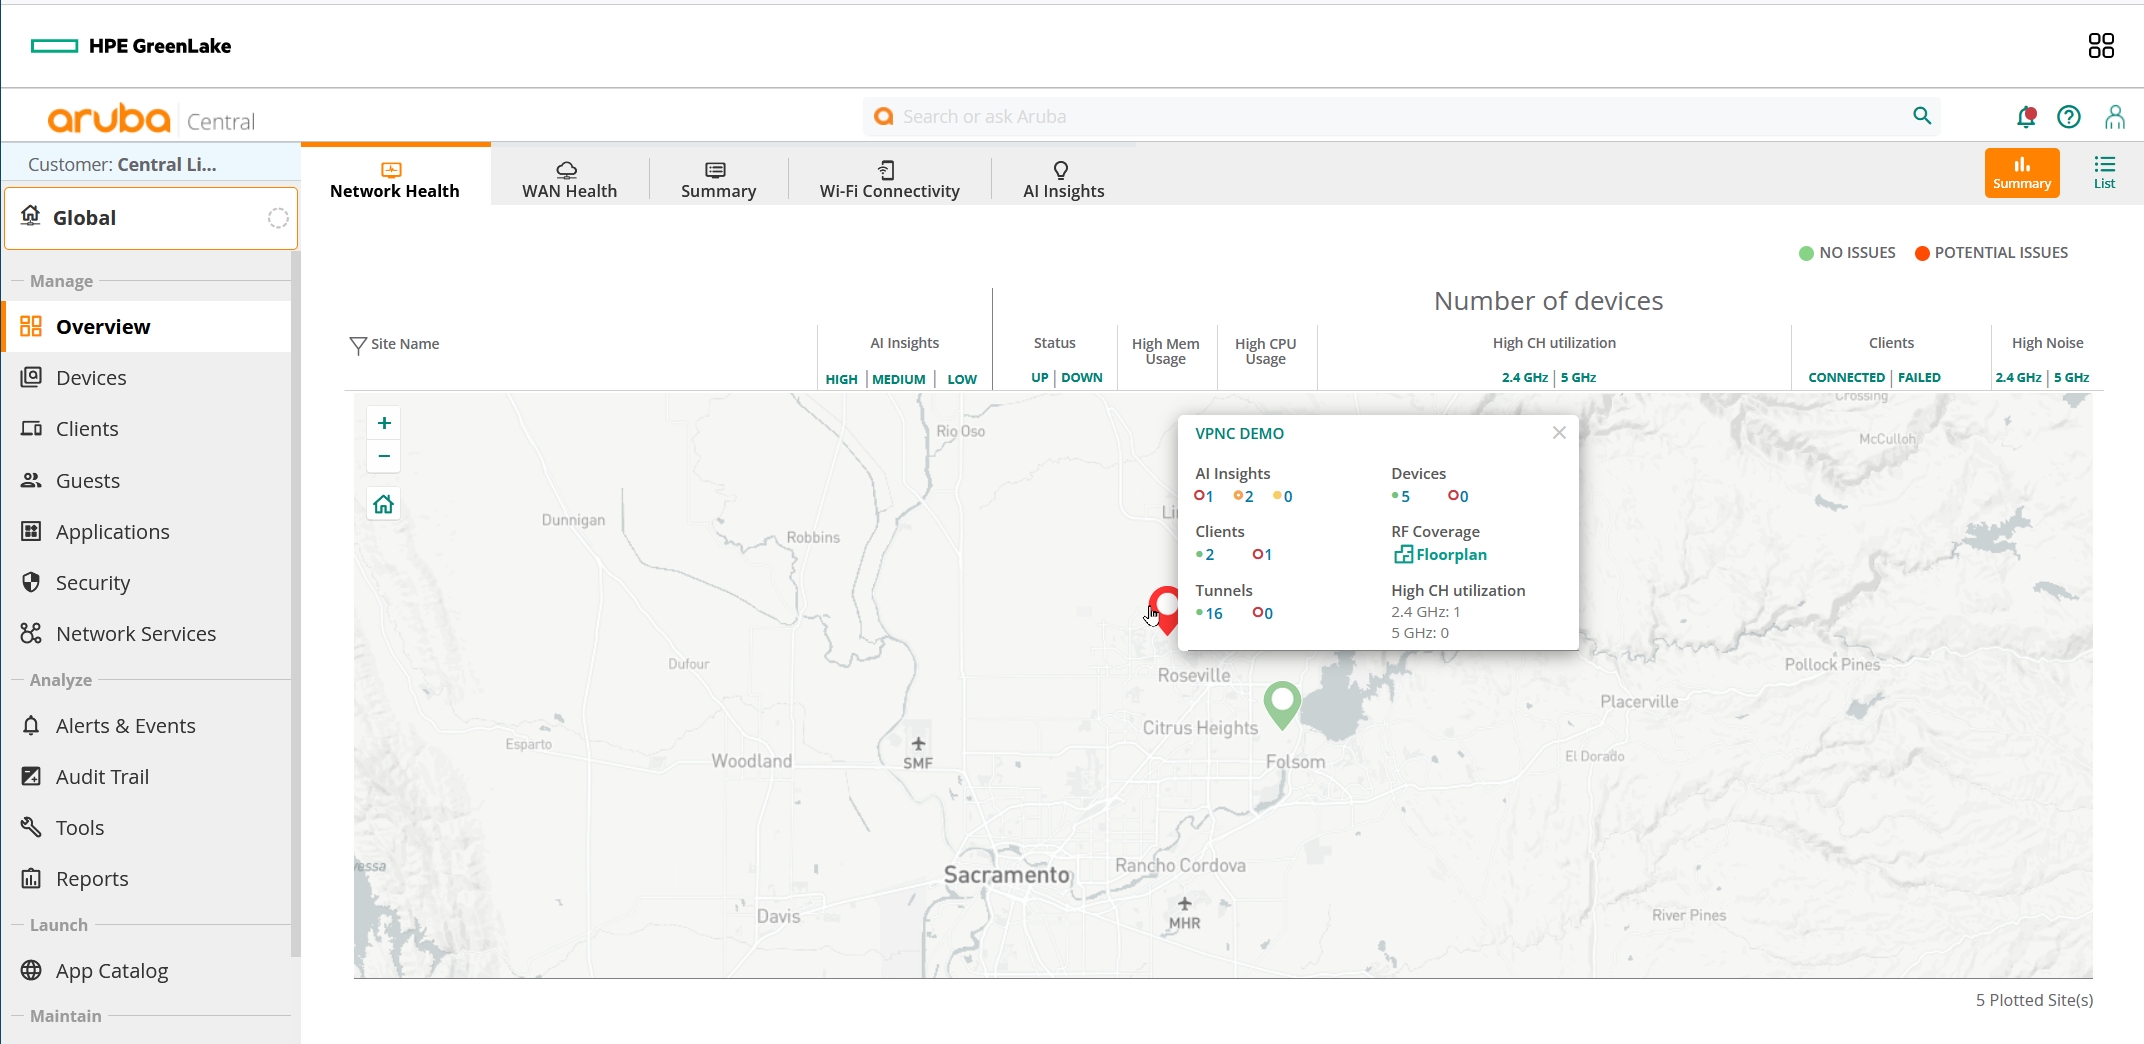Select the Wi-Fi Connectivity icon
Viewport: 2144px width, 1044px height.
[888, 170]
